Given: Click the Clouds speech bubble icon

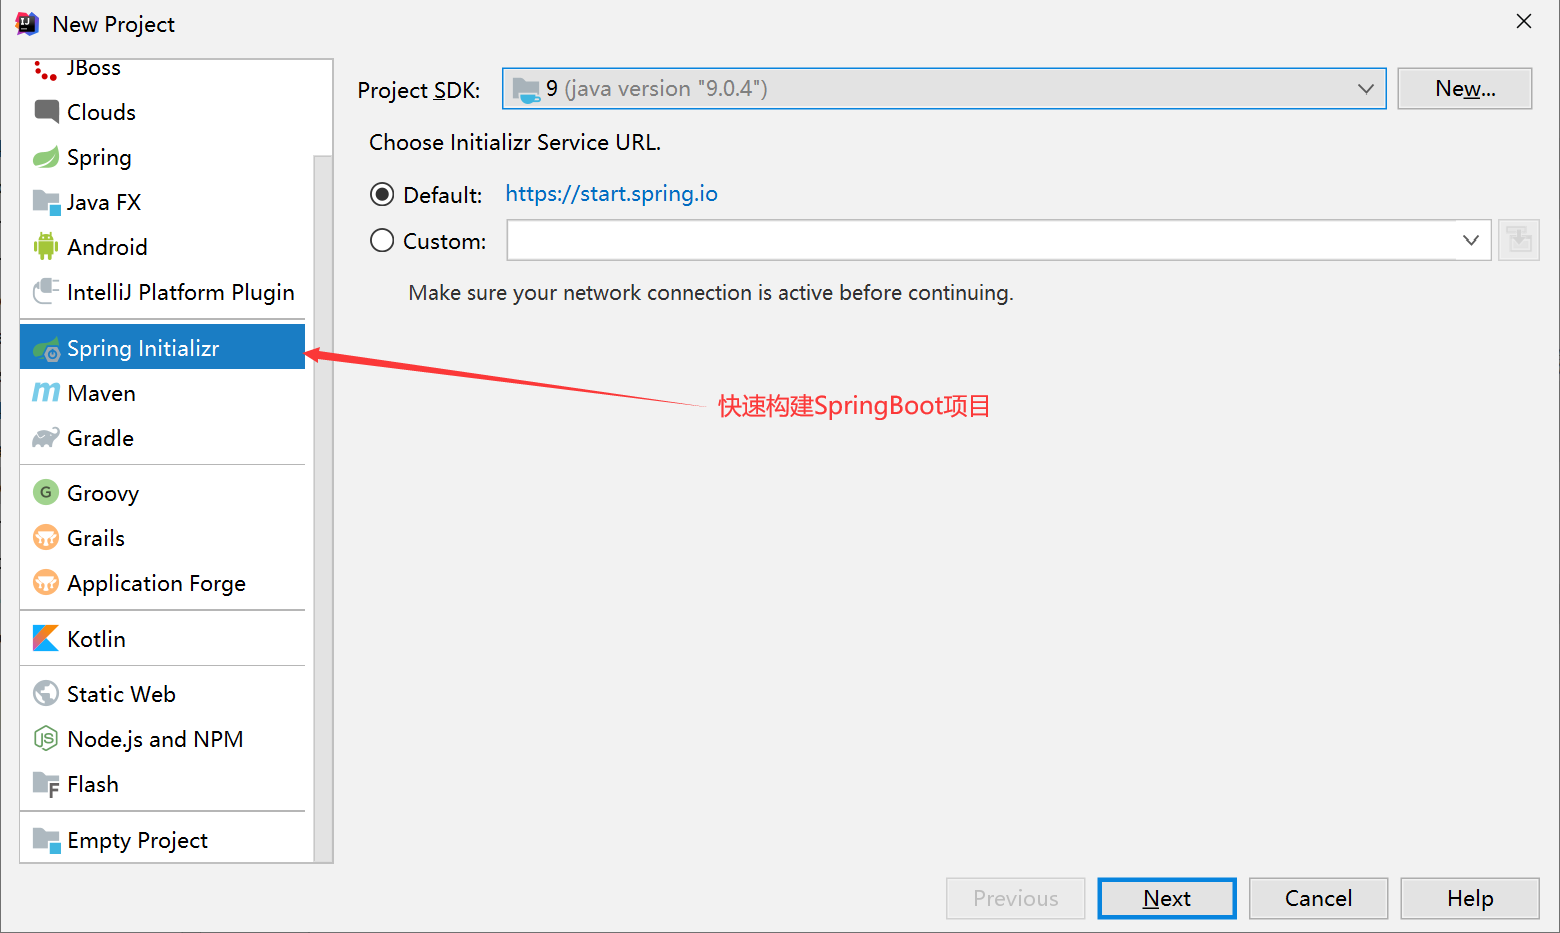Looking at the screenshot, I should 46,111.
